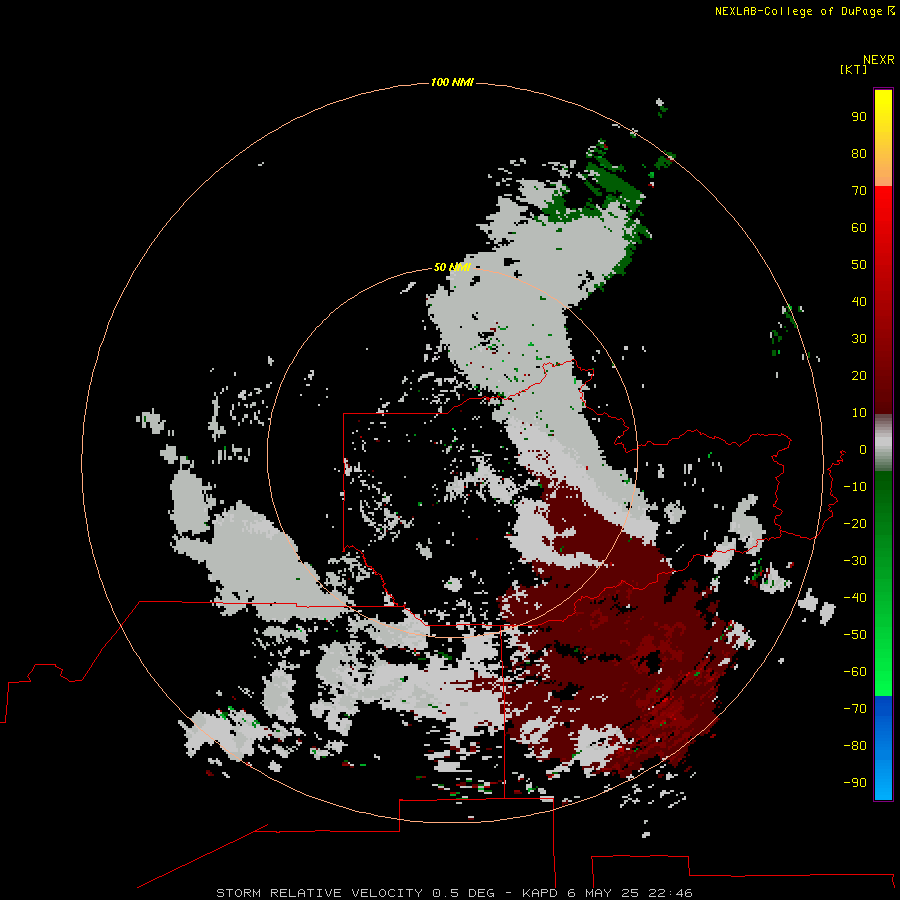
Task: Click the 0.5 DEG elevation text
Action: (463, 893)
